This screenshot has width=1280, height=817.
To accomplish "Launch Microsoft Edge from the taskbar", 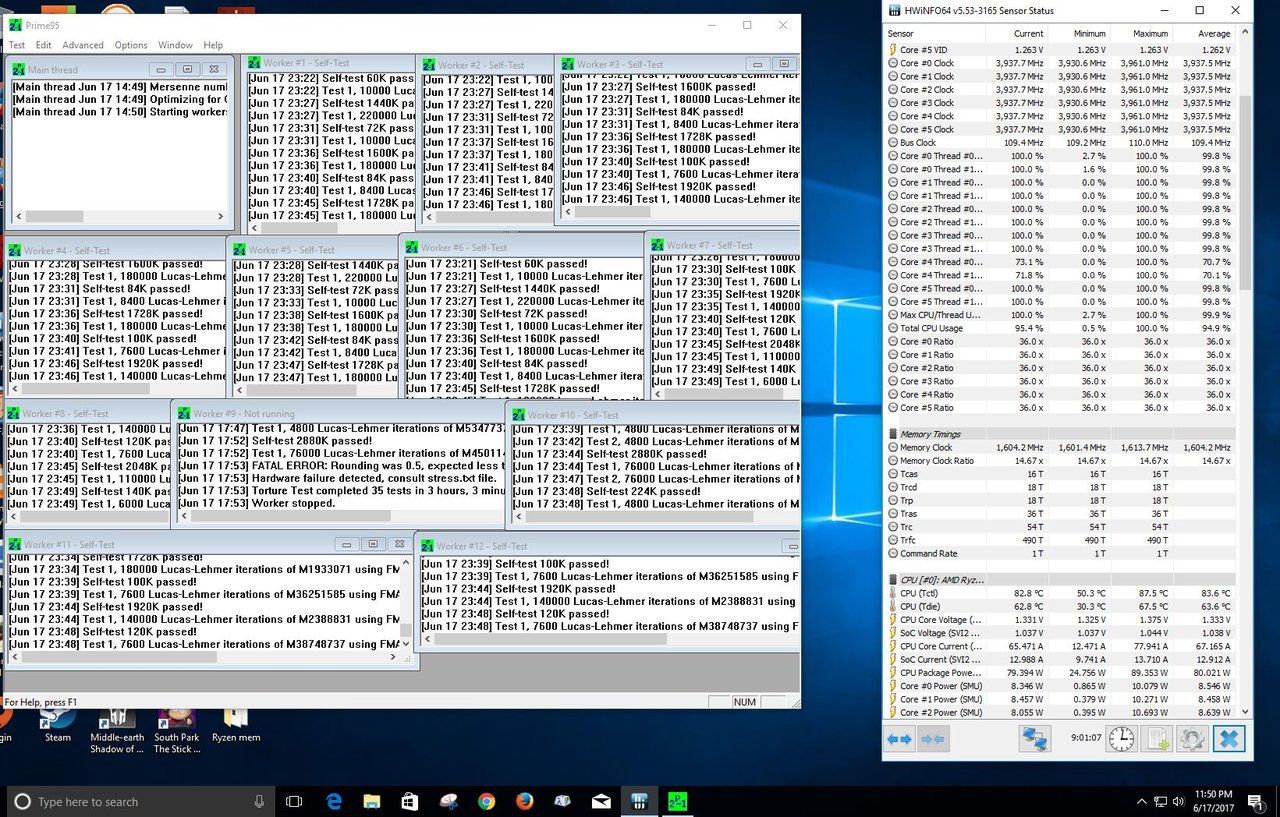I will tap(335, 801).
